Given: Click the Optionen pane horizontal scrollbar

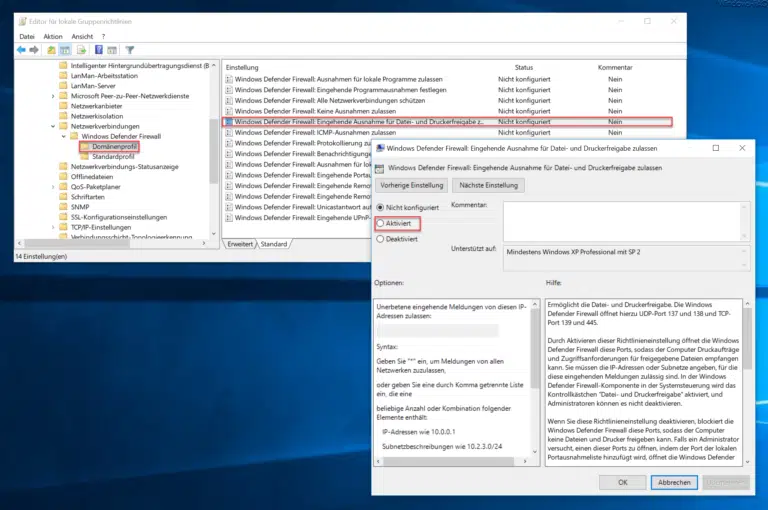Looking at the screenshot, I should tap(448, 461).
